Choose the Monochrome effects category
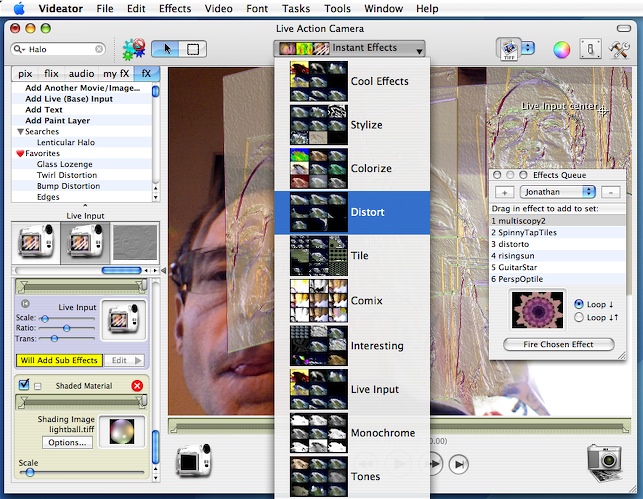This screenshot has height=499, width=643. pos(352,433)
